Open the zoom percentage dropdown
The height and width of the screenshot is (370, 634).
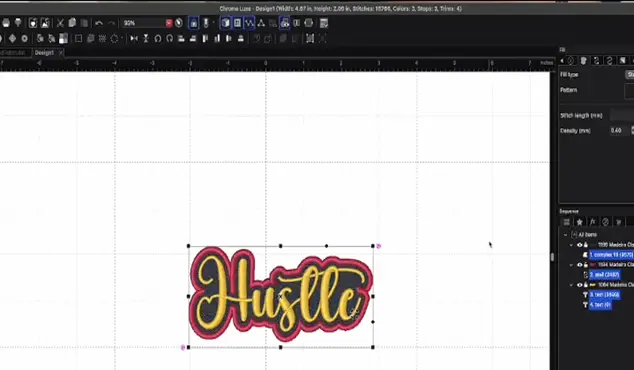(169, 23)
